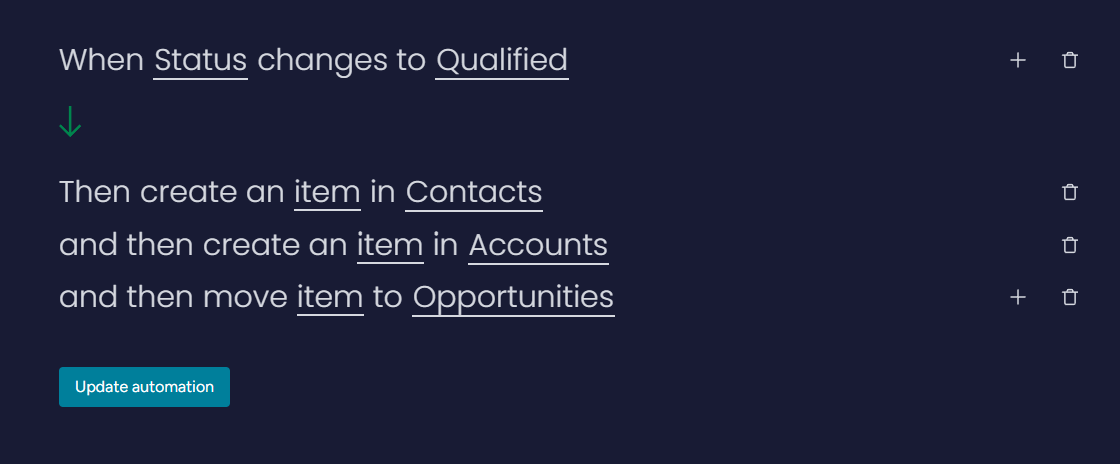Screen dimensions: 1120x464
Task: Delete the move item to Opportunities action
Action: tap(1070, 297)
